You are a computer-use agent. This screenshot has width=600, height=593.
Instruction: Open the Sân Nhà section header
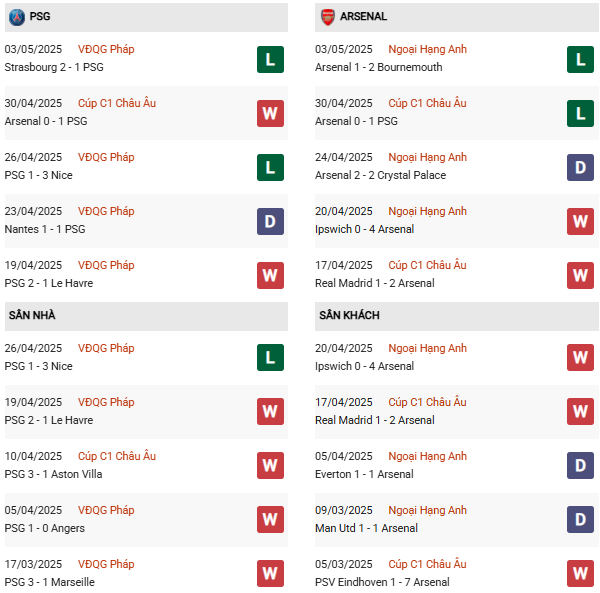point(146,316)
